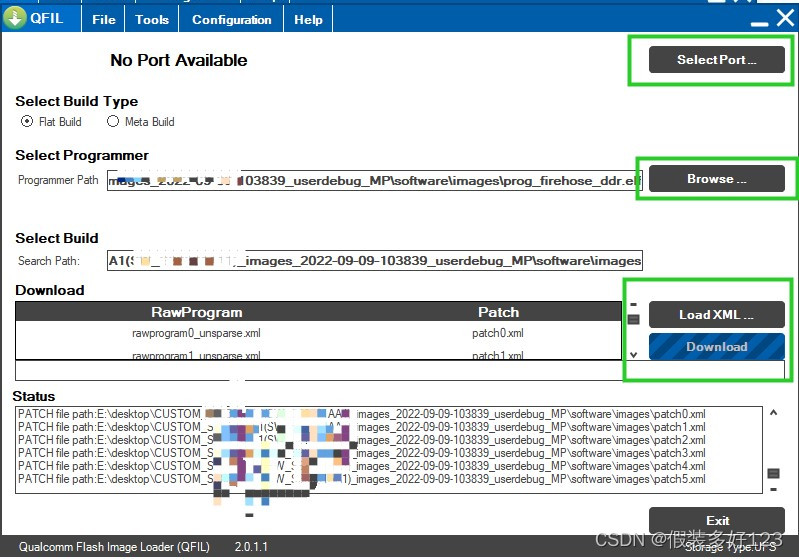
Task: Click into the Search Path field
Action: 375,260
